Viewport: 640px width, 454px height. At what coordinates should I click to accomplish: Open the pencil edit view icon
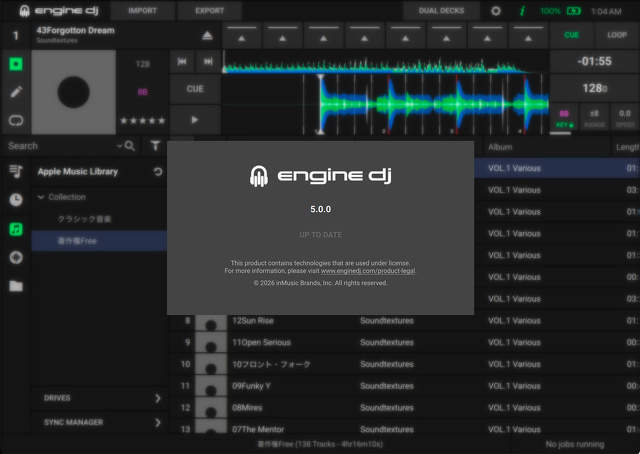click(16, 92)
